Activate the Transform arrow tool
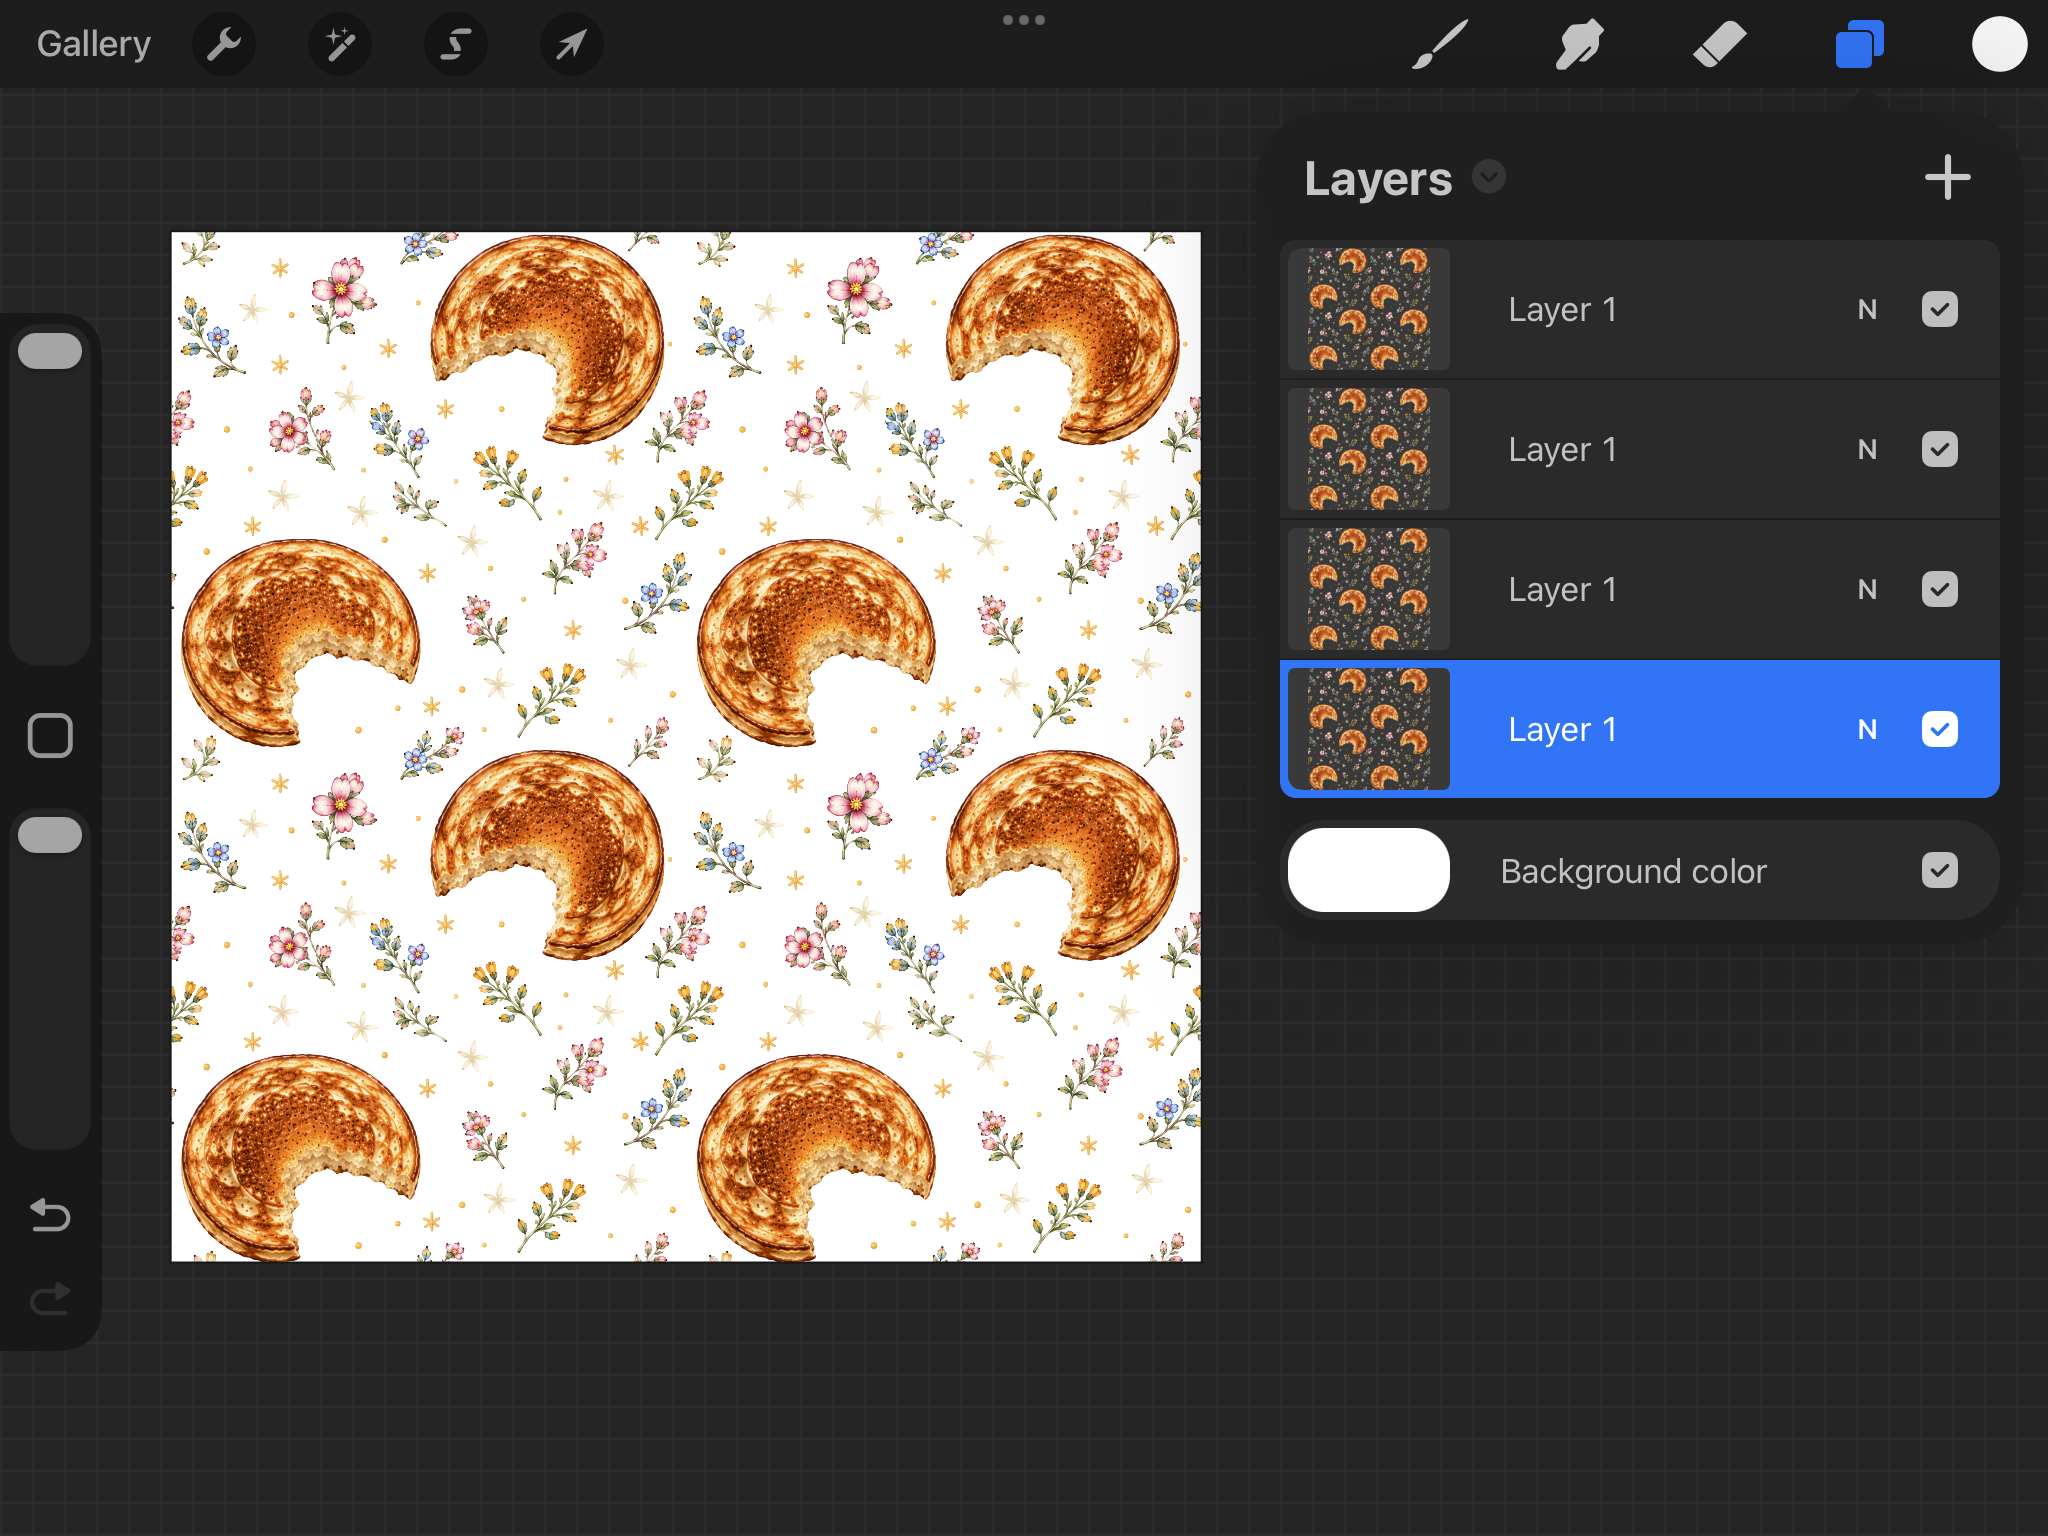The width and height of the screenshot is (2048, 1536). point(571,44)
